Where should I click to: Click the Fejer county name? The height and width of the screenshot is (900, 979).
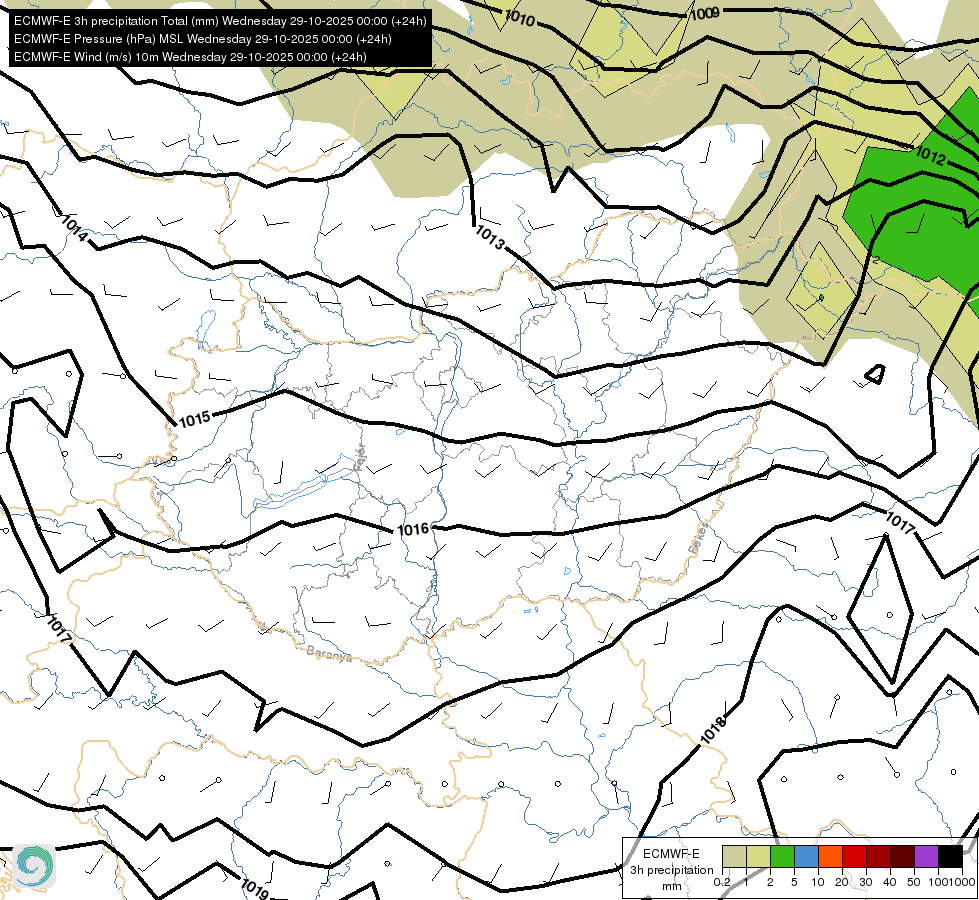pos(360,458)
